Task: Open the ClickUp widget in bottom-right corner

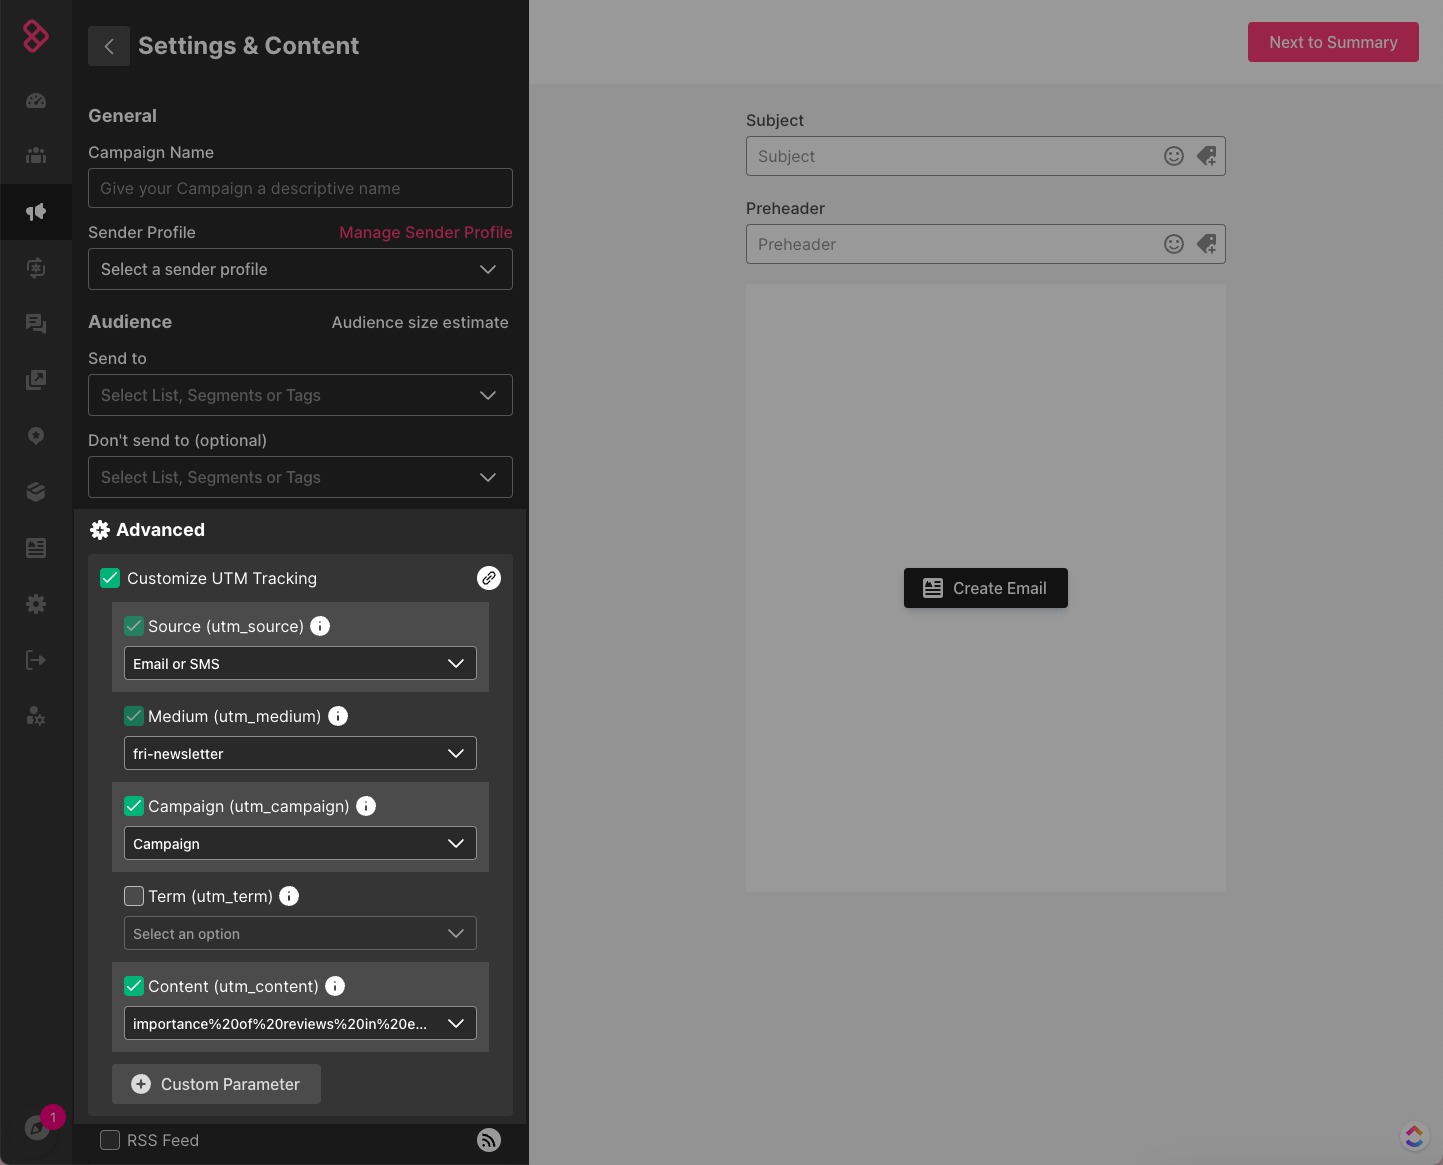Action: 1414,1136
